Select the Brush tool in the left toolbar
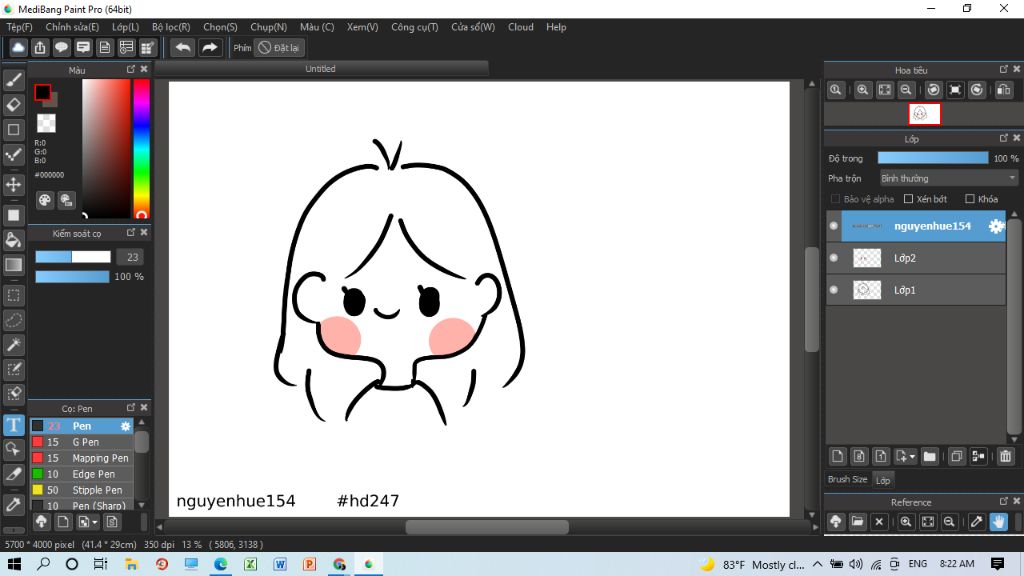Image resolution: width=1024 pixels, height=576 pixels. pyautogui.click(x=14, y=80)
